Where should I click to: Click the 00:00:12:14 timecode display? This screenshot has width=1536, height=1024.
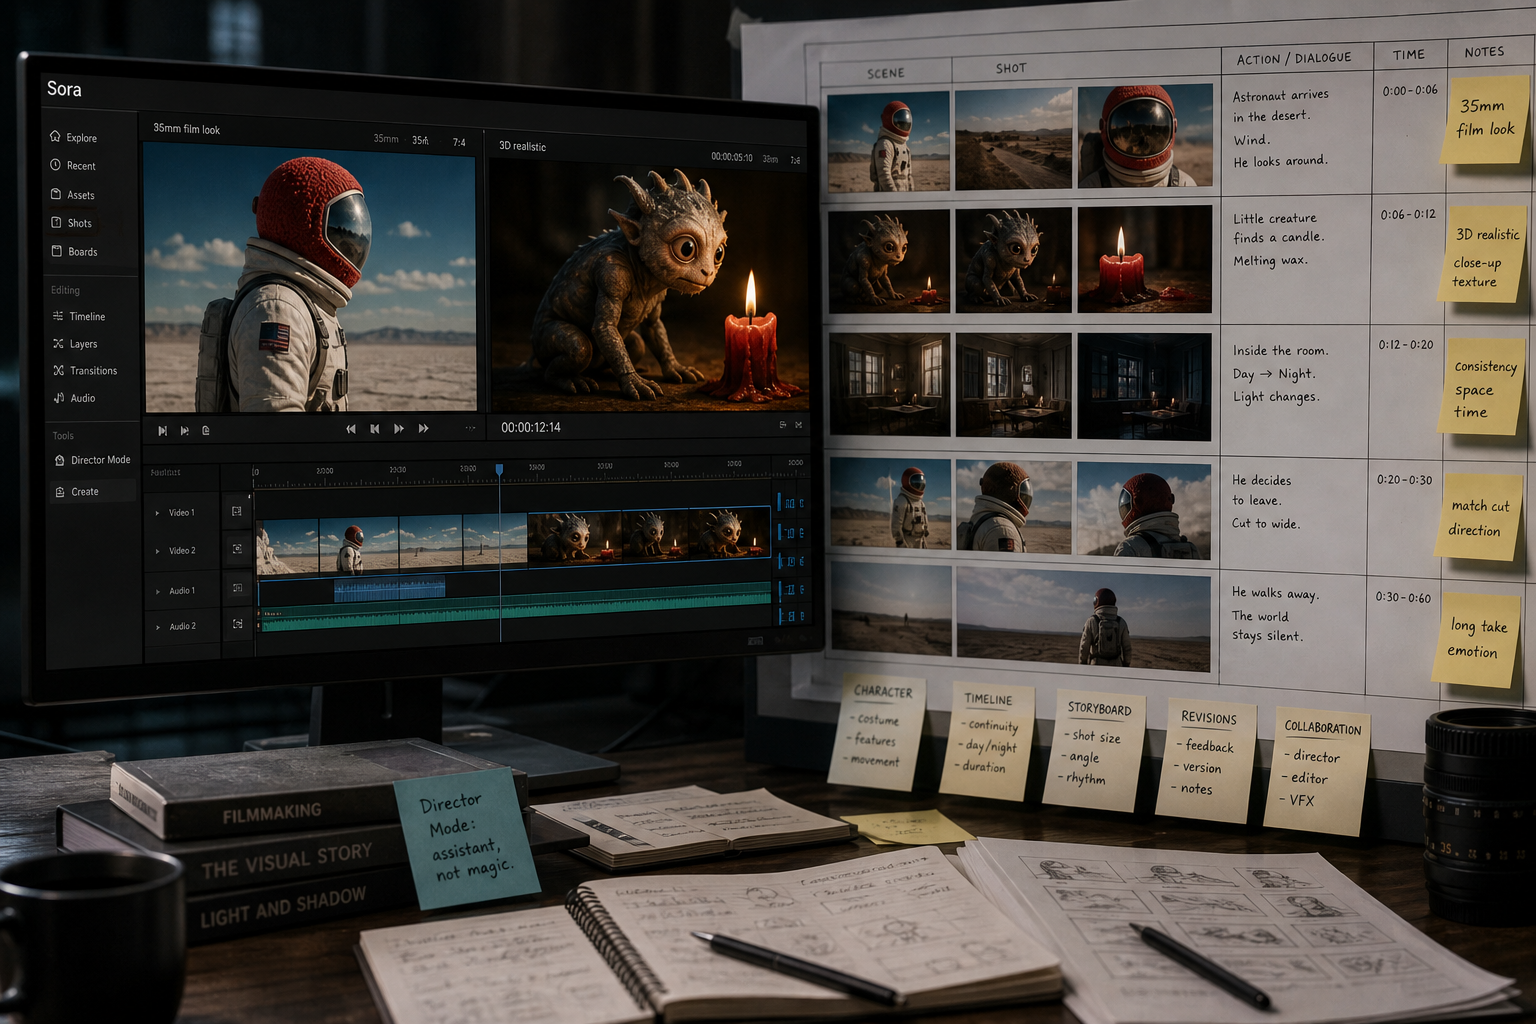pyautogui.click(x=531, y=427)
